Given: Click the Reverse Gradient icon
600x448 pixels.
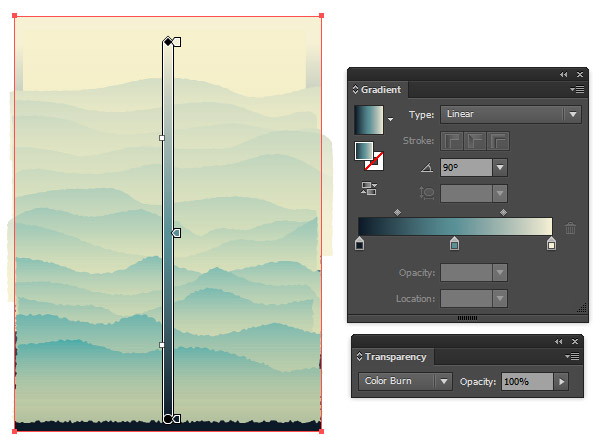Looking at the screenshot, I should pos(369,189).
